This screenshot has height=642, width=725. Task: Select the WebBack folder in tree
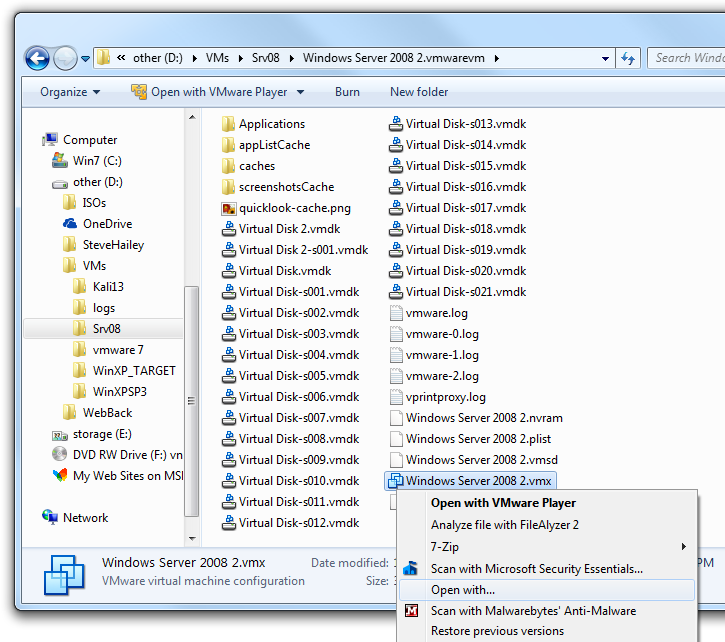[x=69, y=413]
